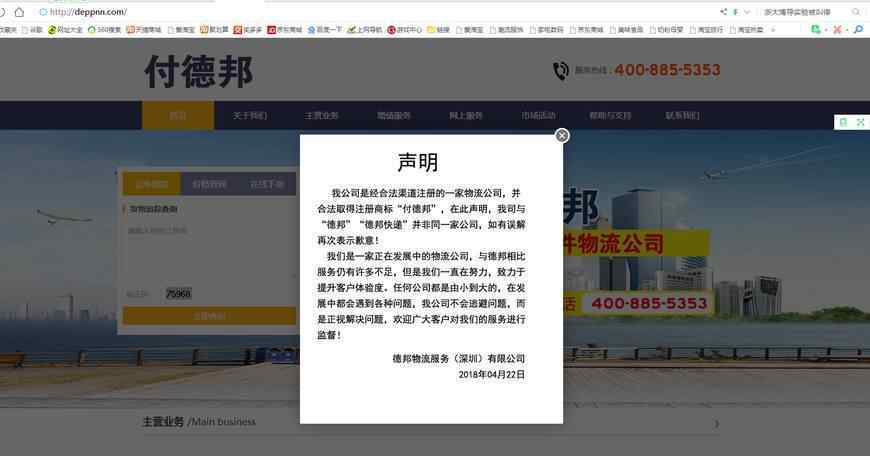Click the green extension icon in bookmarks bar
This screenshot has height=456, width=870.
pyautogui.click(x=816, y=29)
